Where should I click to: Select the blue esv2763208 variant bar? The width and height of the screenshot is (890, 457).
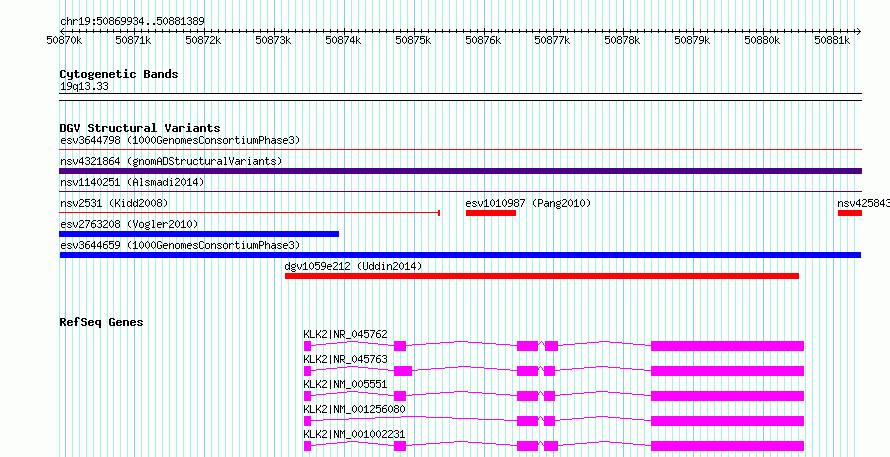tap(199, 234)
